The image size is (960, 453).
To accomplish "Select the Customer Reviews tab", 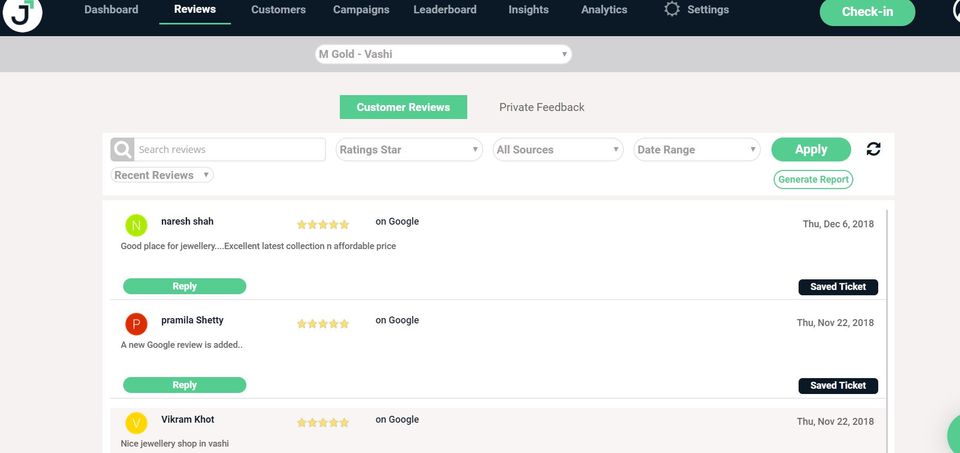I will pos(403,107).
